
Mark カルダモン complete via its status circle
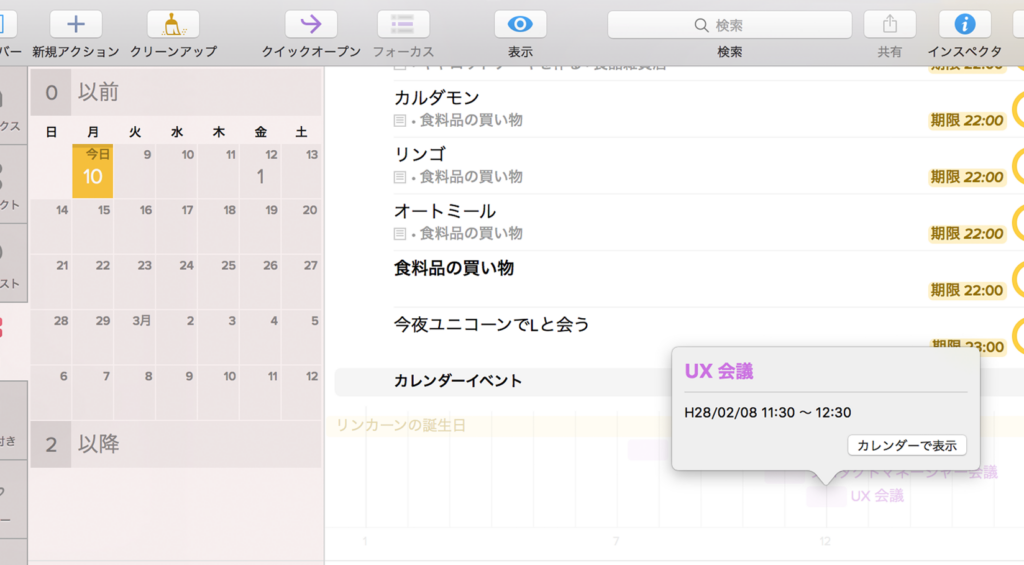1017,108
